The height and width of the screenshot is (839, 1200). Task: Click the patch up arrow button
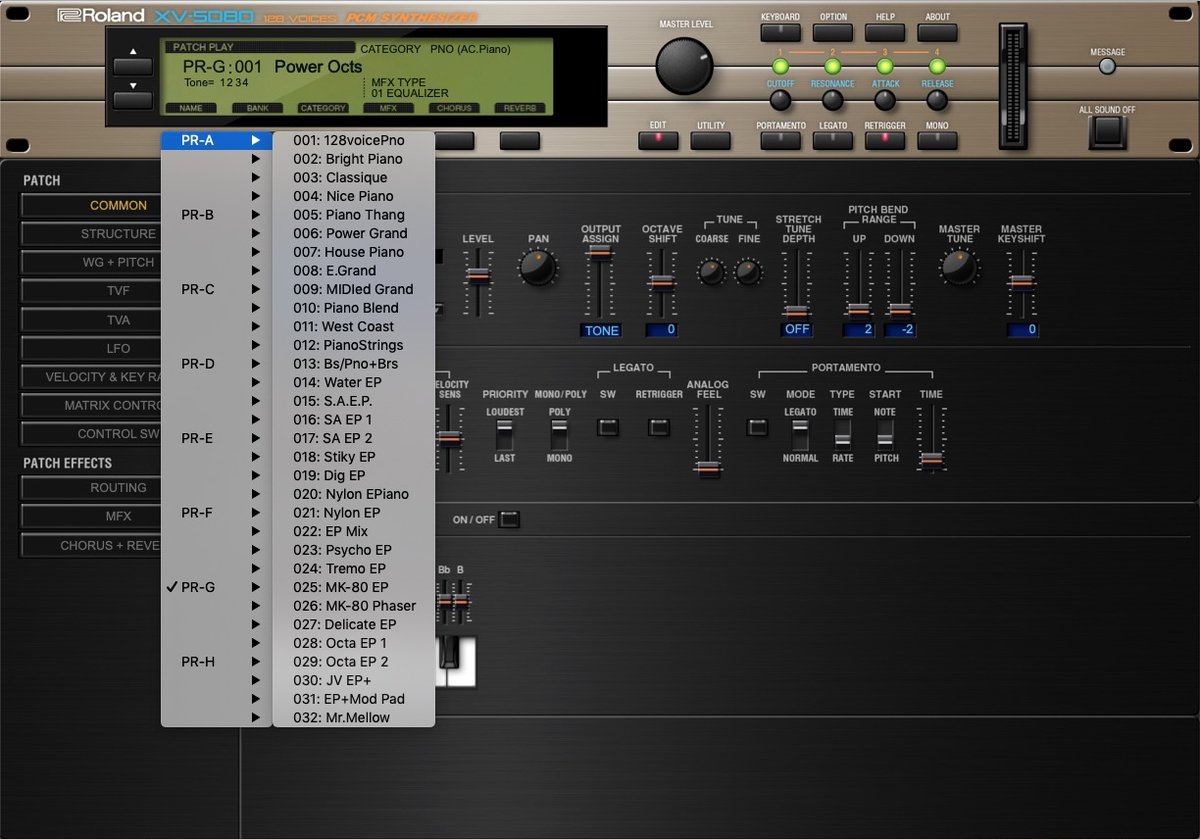(133, 66)
